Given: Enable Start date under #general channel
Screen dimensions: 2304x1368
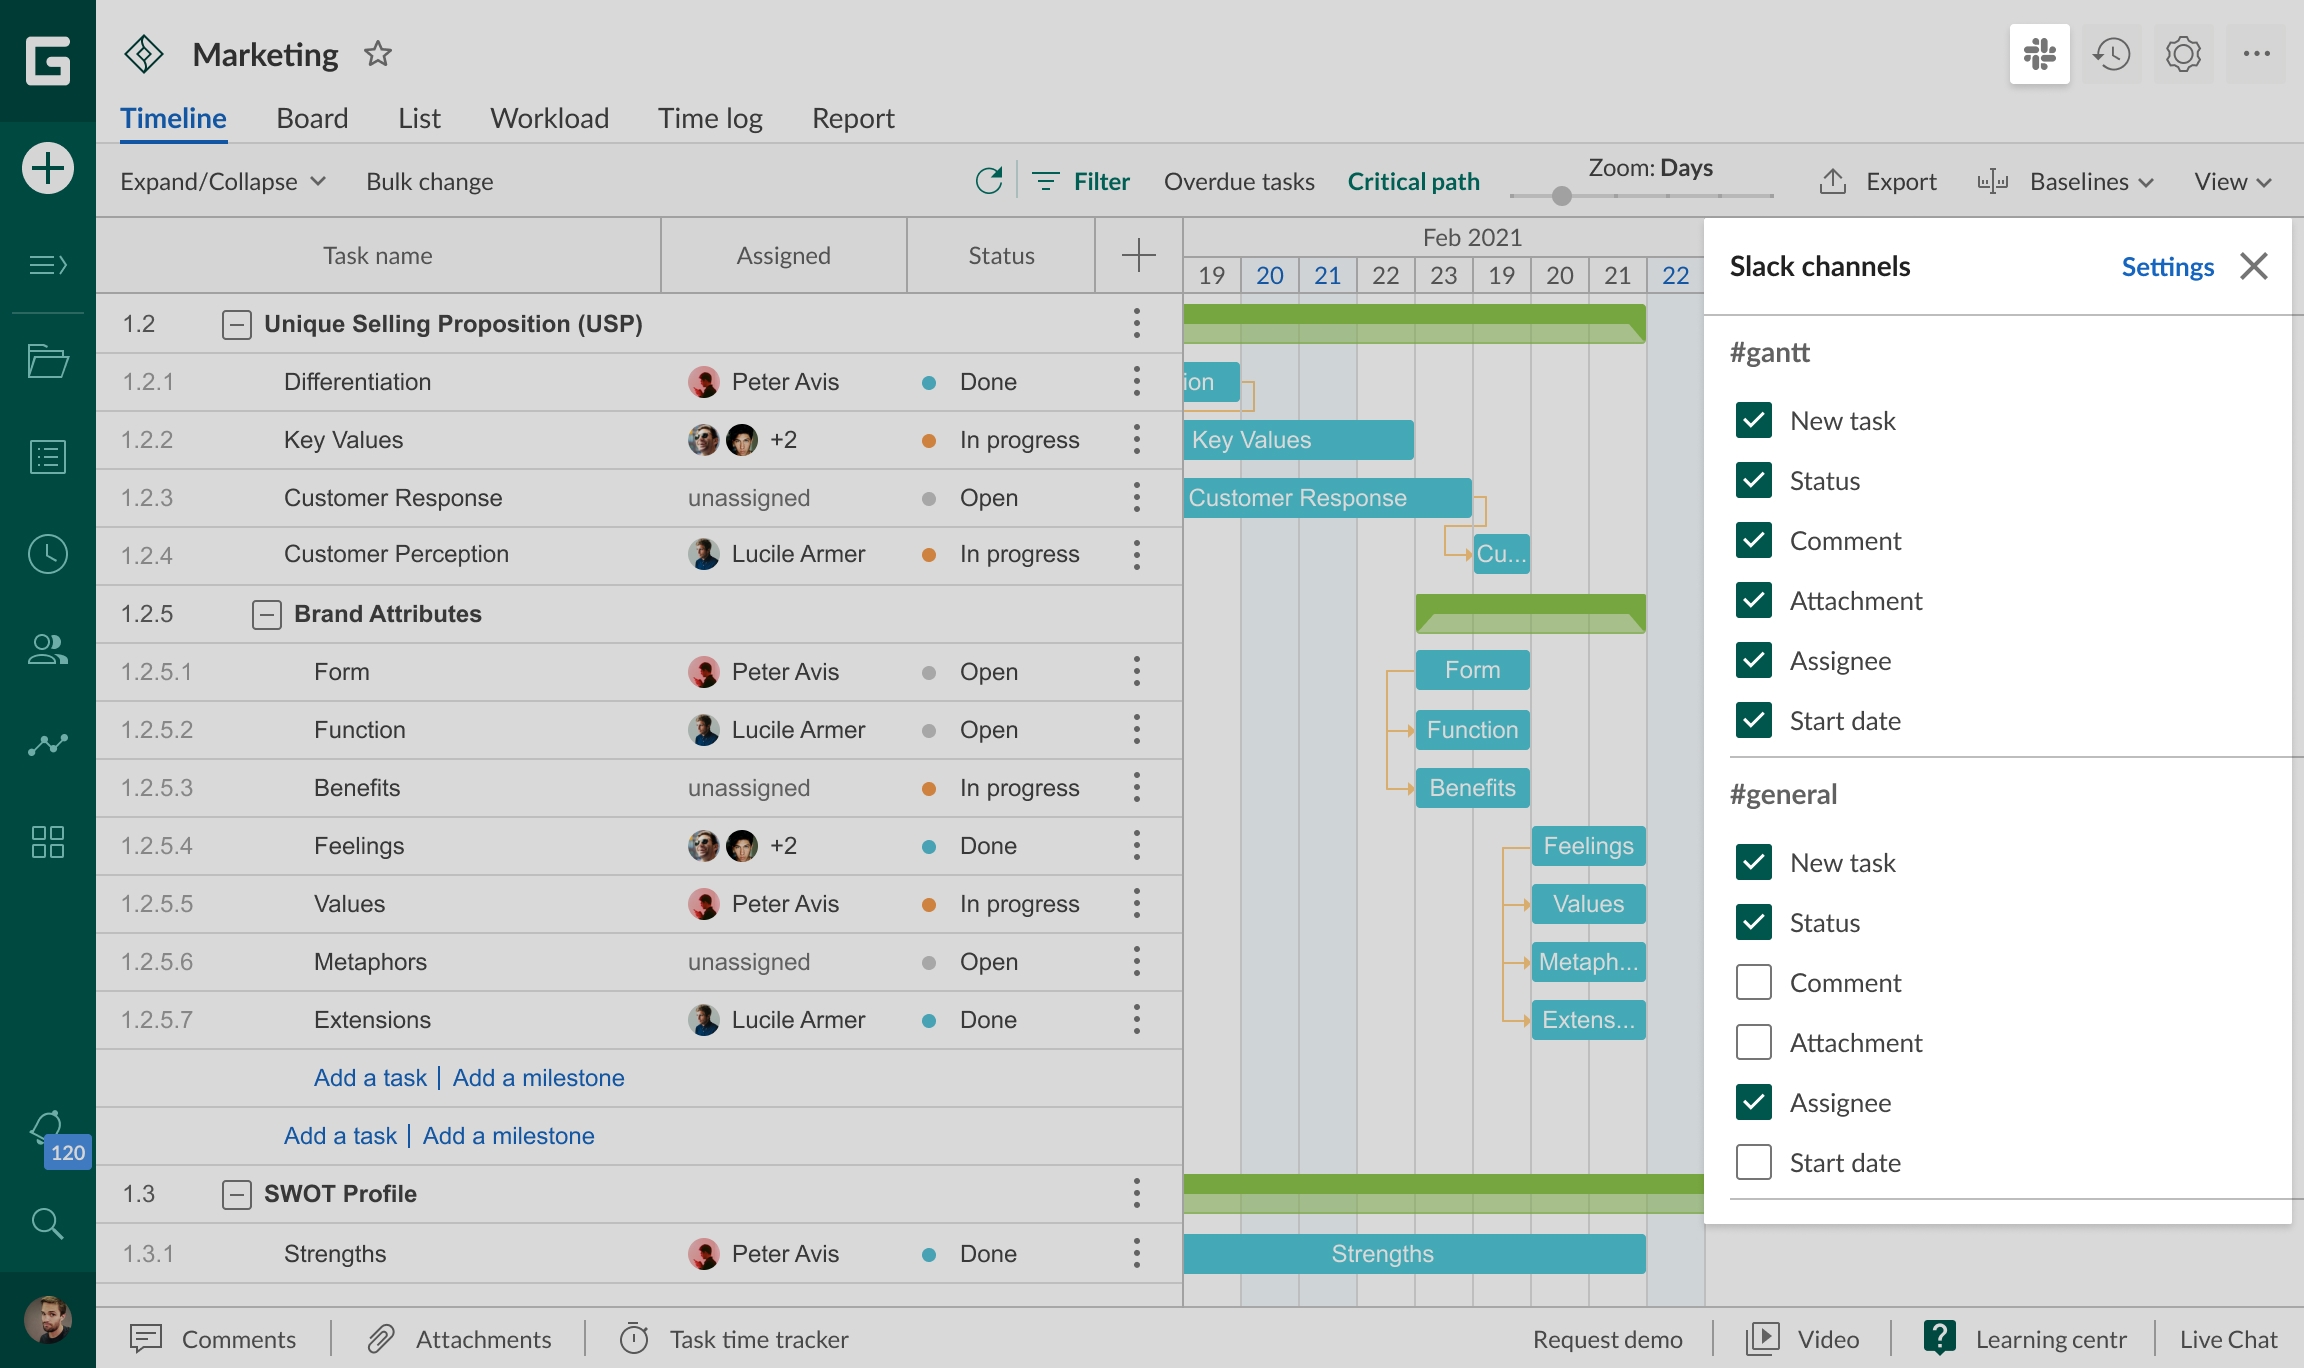Looking at the screenshot, I should [x=1754, y=1163].
